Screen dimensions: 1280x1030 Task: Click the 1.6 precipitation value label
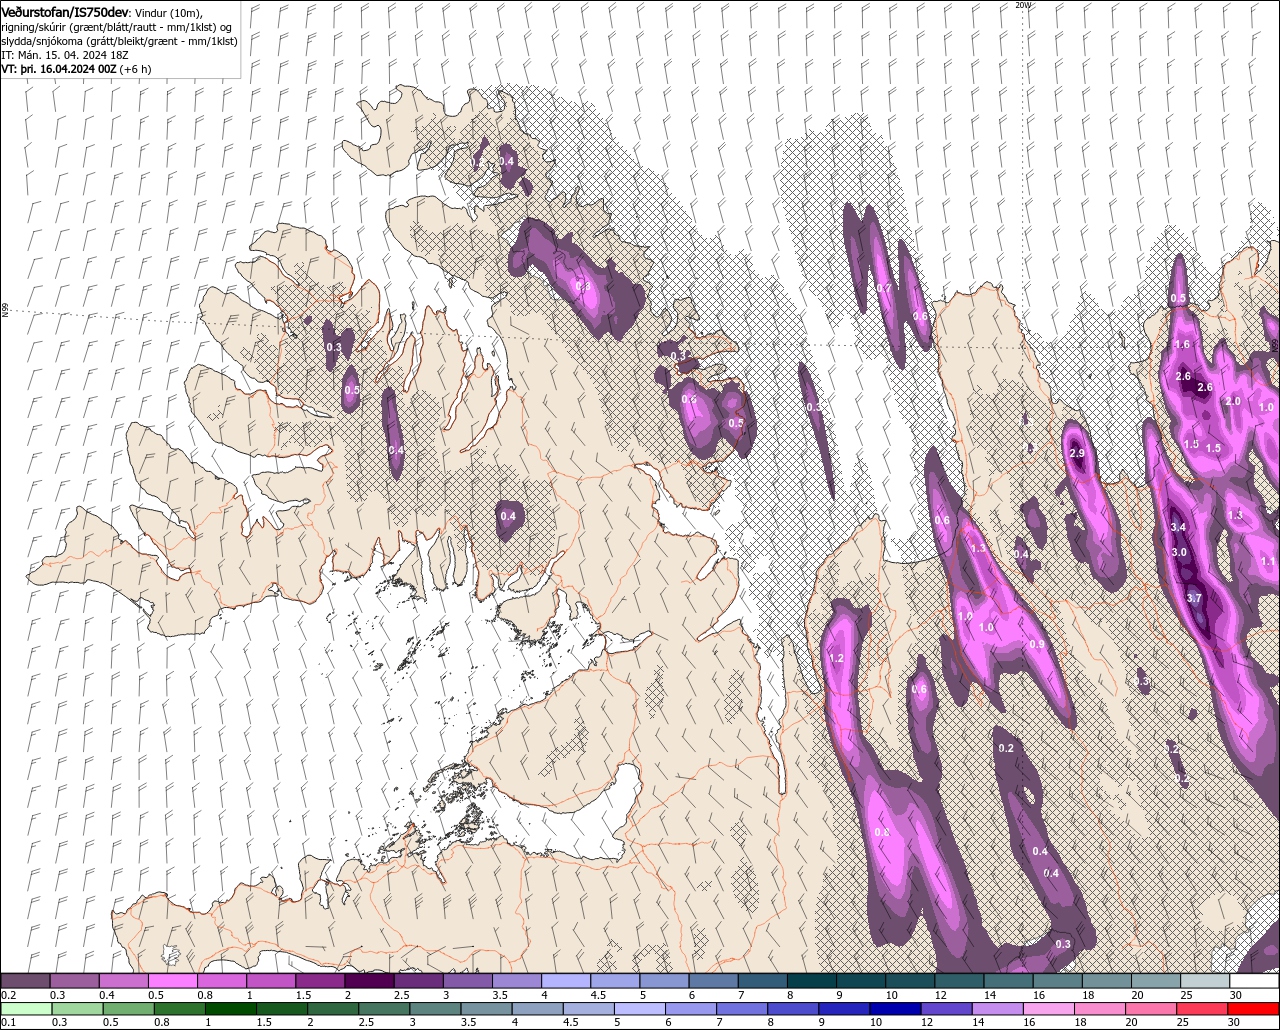1182,344
